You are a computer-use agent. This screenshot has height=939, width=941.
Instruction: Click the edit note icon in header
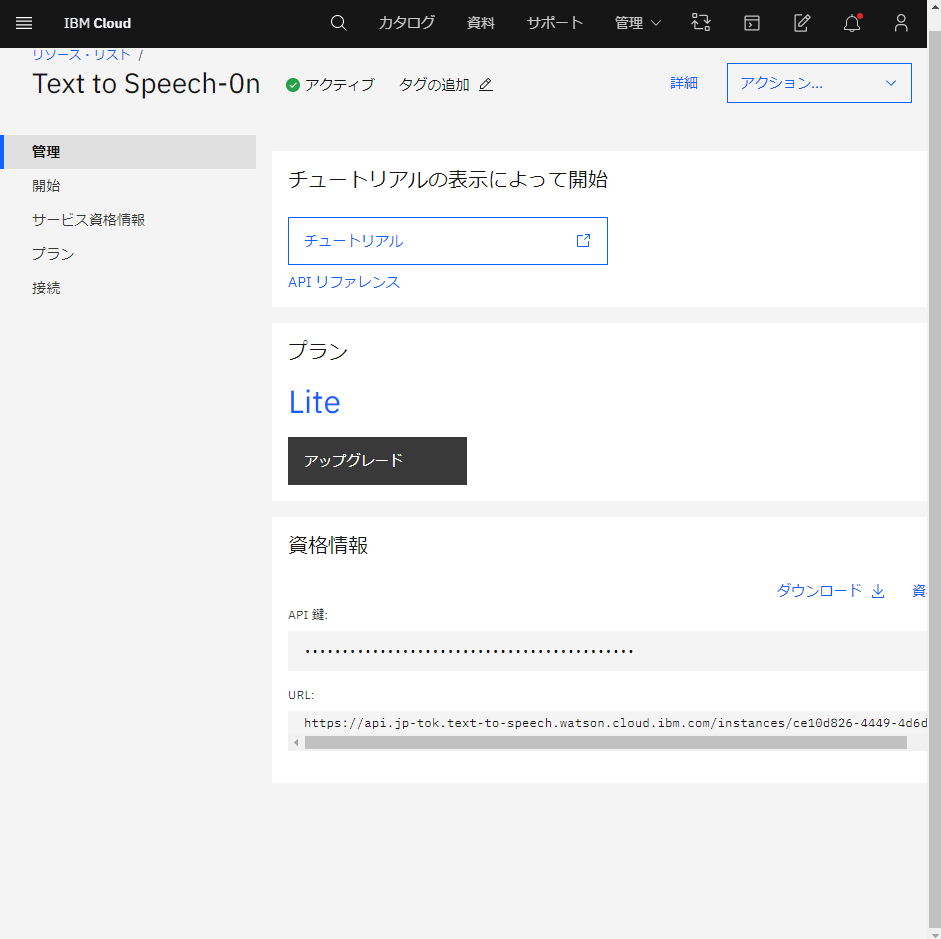(x=802, y=23)
